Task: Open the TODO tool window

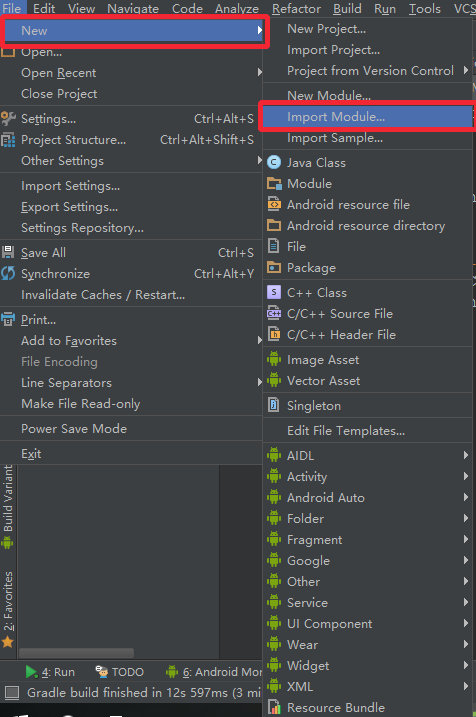Action: [120, 672]
